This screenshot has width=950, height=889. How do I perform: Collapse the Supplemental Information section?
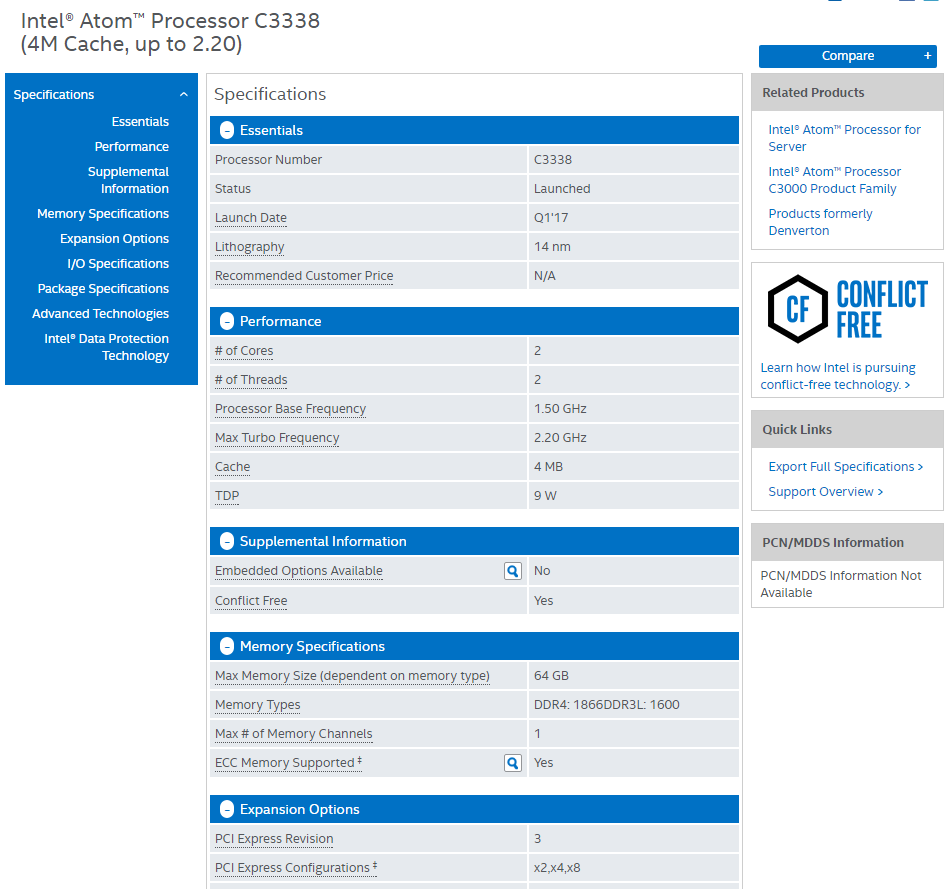pyautogui.click(x=227, y=541)
